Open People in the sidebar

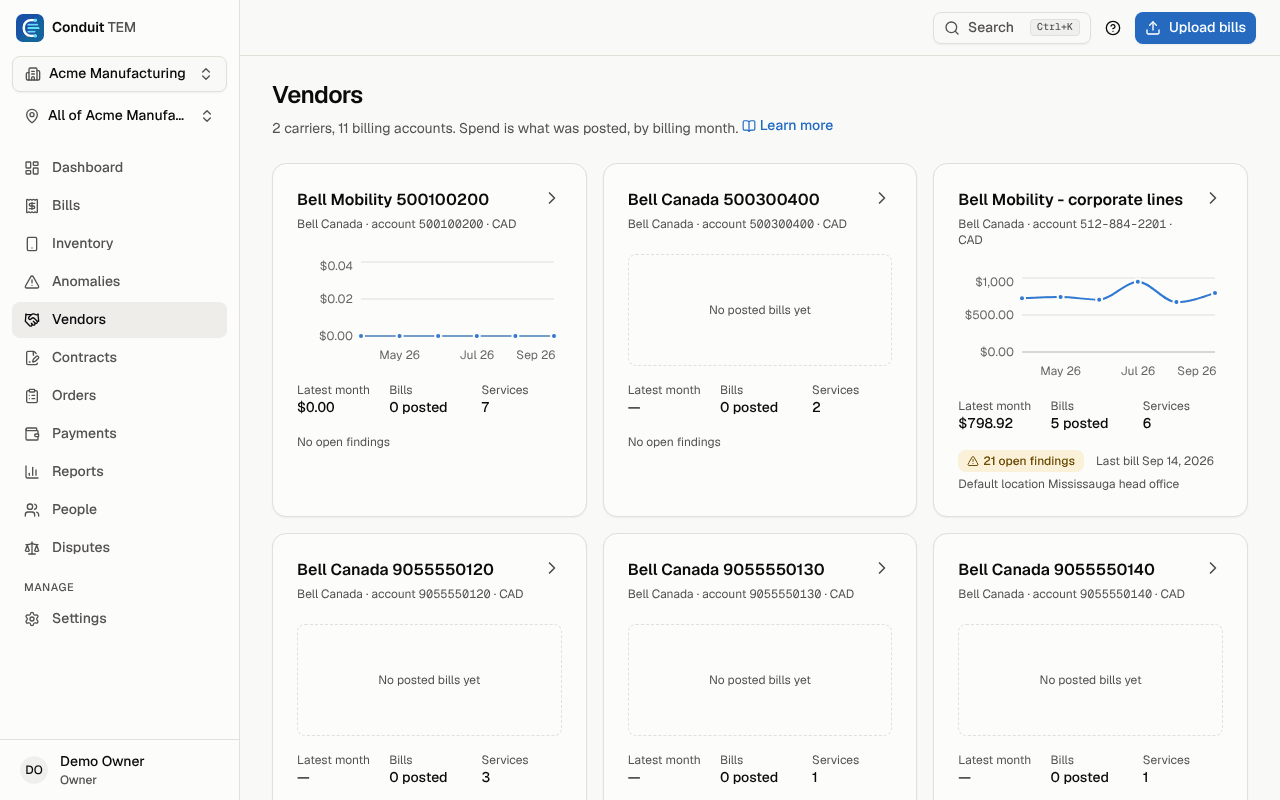coord(119,510)
